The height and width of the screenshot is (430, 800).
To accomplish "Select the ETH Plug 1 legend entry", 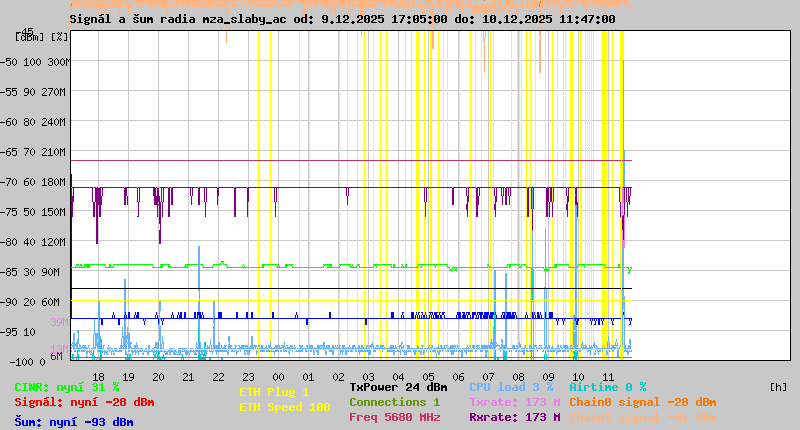I will [274, 392].
